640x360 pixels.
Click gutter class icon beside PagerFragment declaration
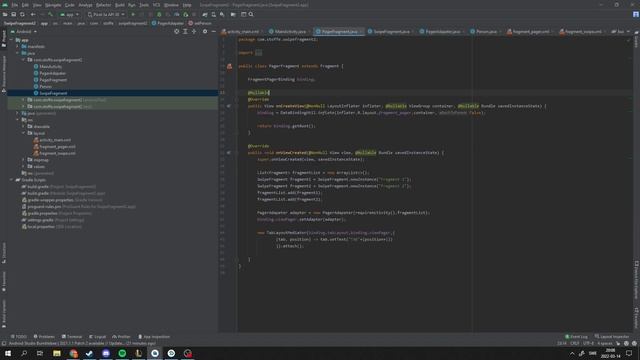click(x=229, y=66)
